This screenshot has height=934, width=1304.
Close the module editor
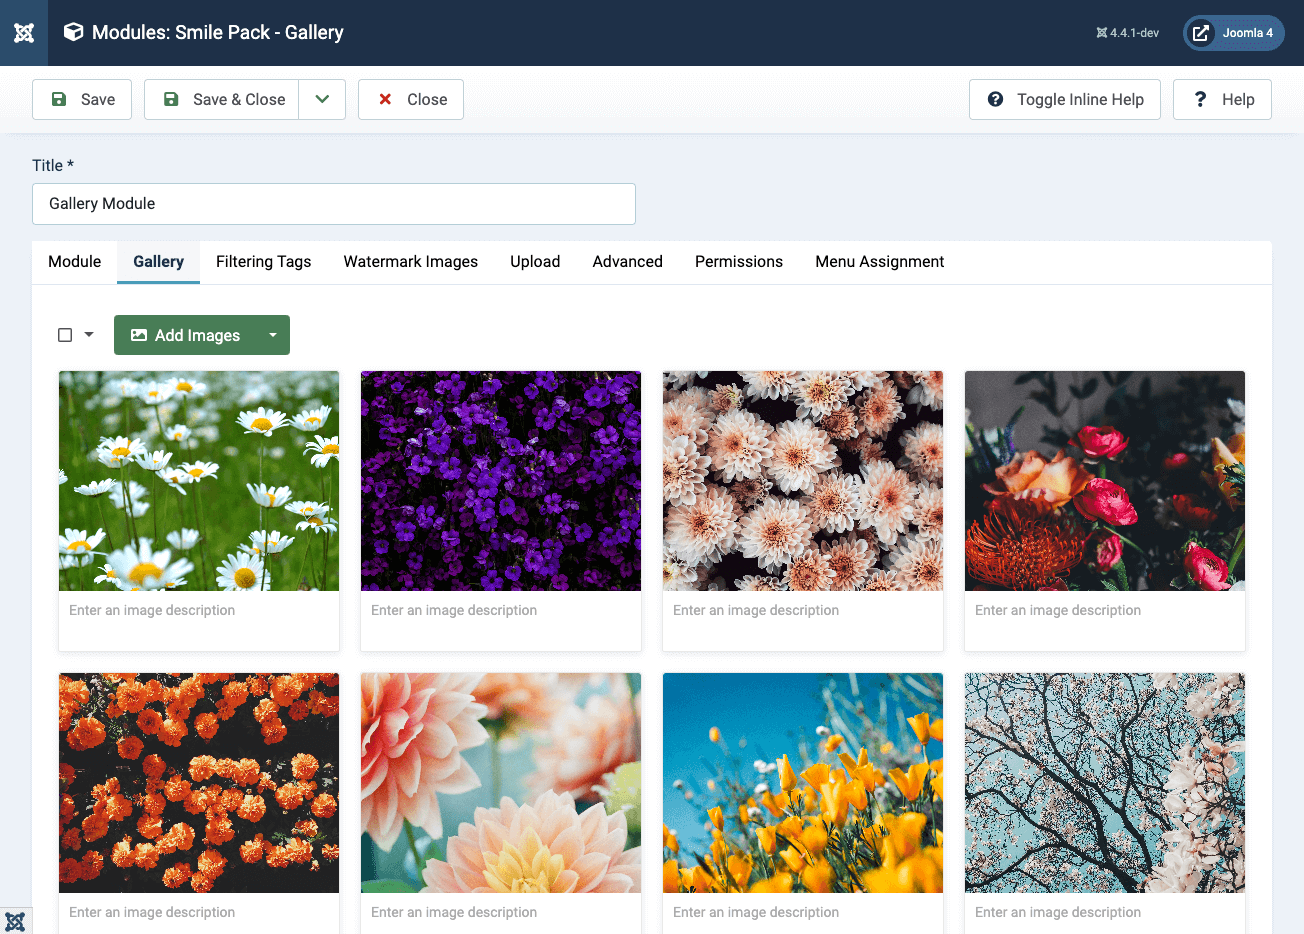pyautogui.click(x=411, y=99)
